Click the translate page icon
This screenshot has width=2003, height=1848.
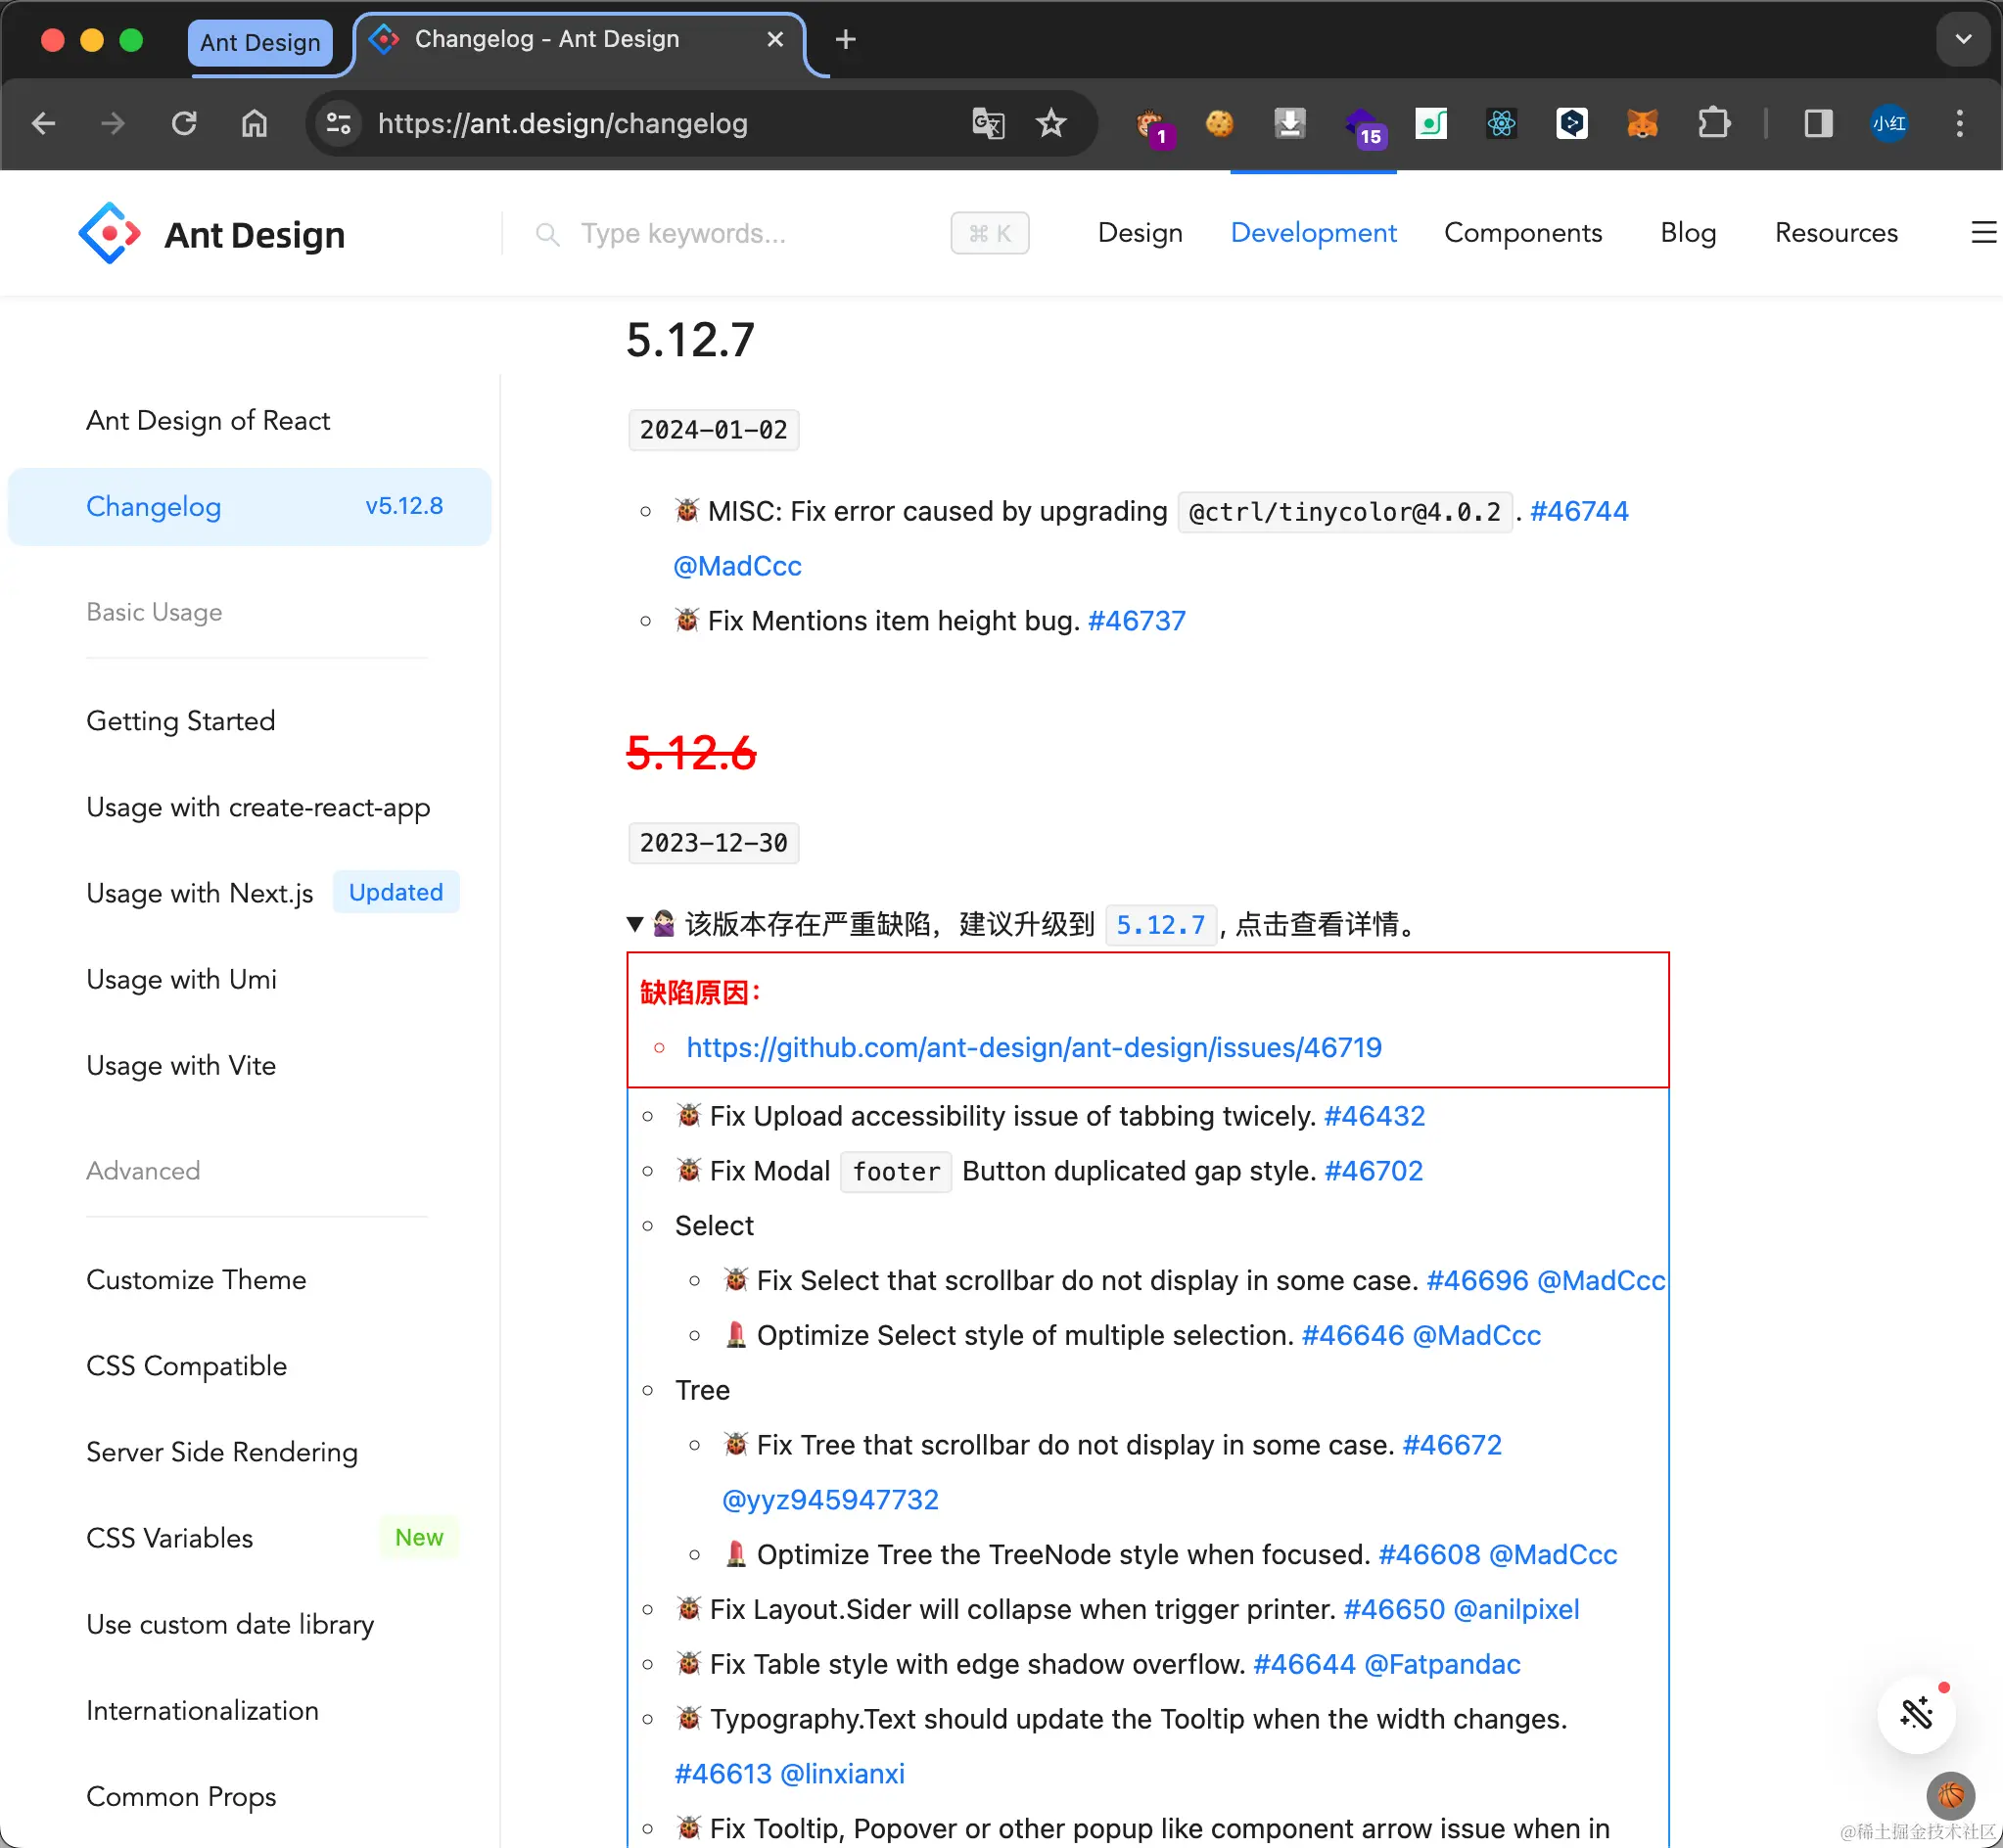click(x=988, y=123)
